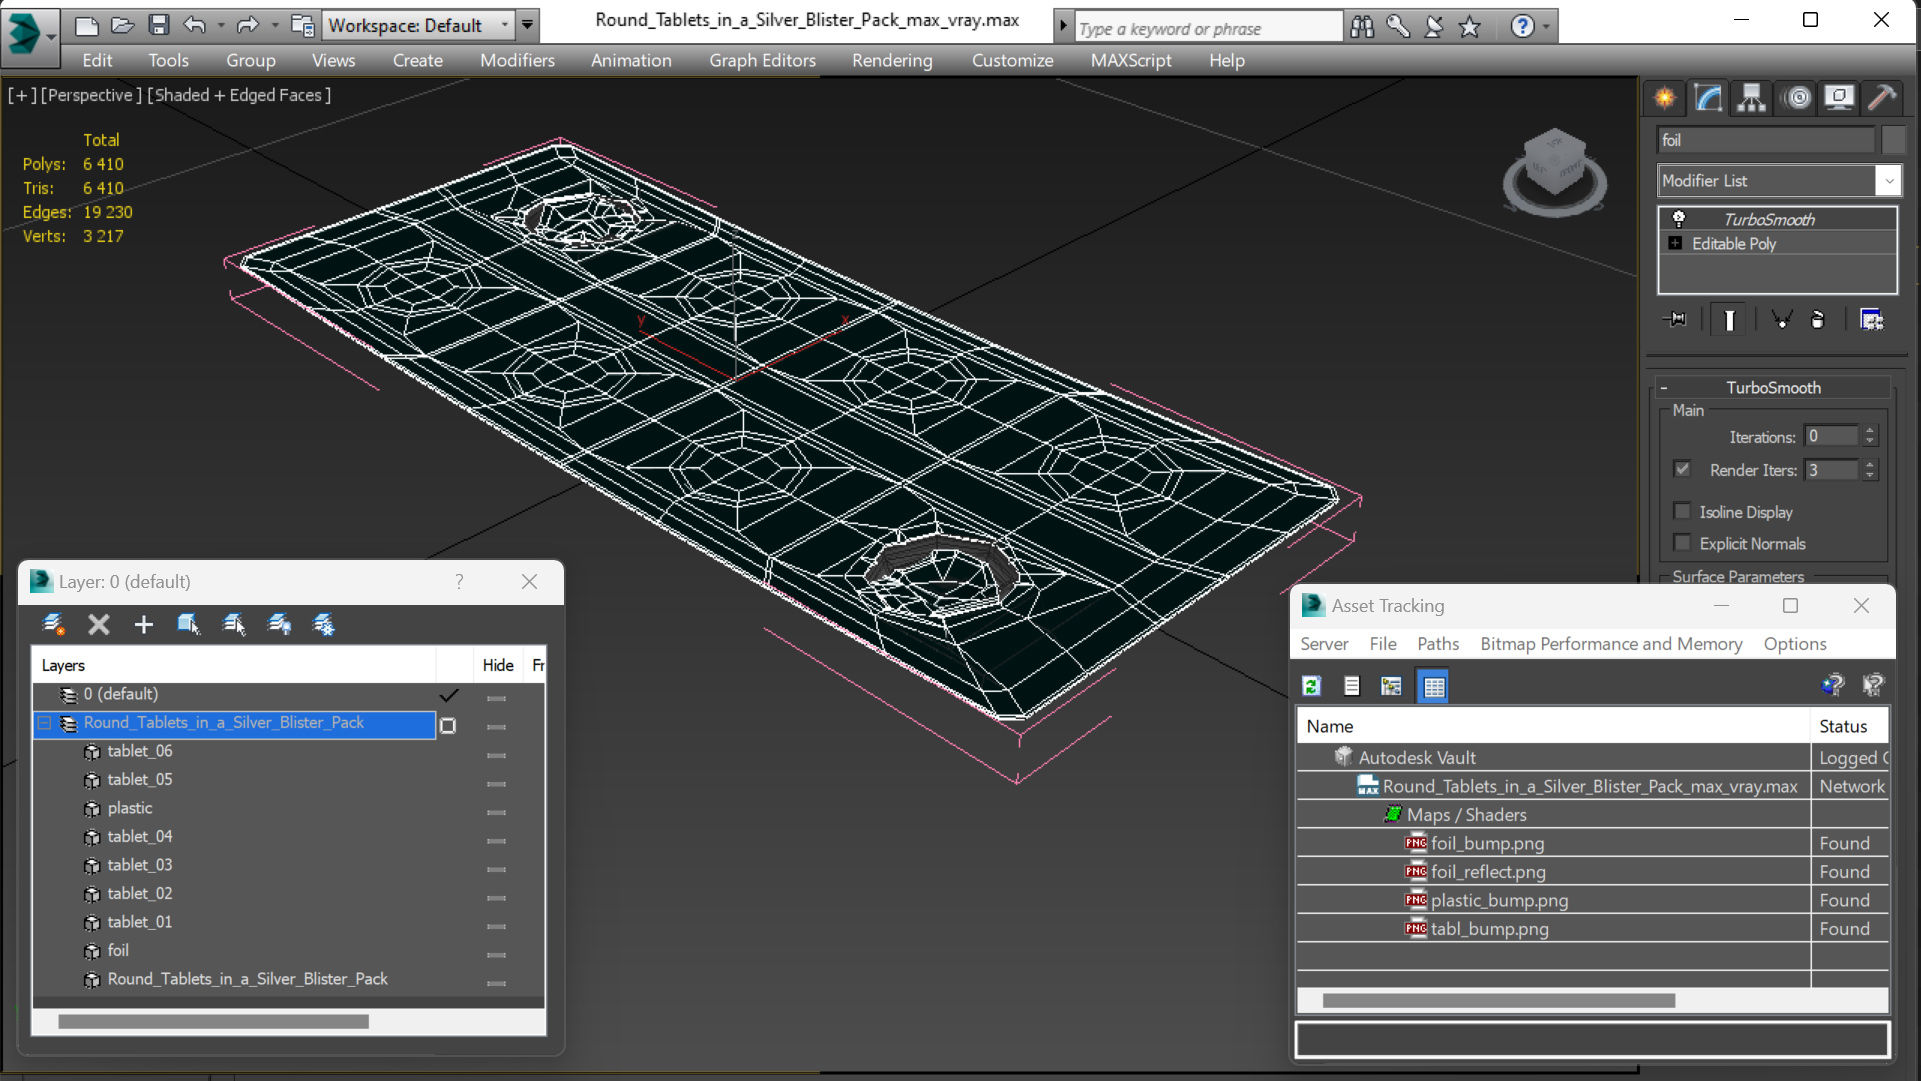
Task: Click the keyword search input field
Action: (x=1208, y=28)
